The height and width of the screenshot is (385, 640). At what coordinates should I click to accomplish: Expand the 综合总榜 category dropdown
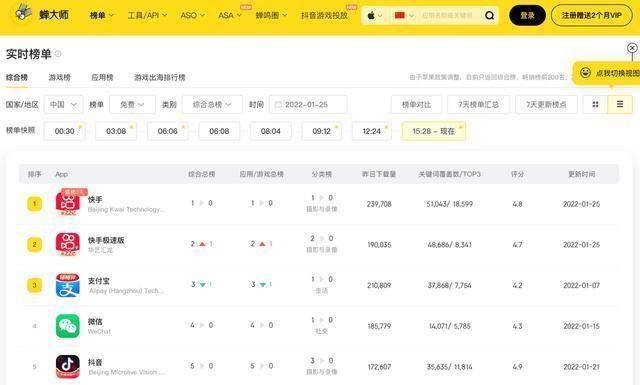(212, 105)
